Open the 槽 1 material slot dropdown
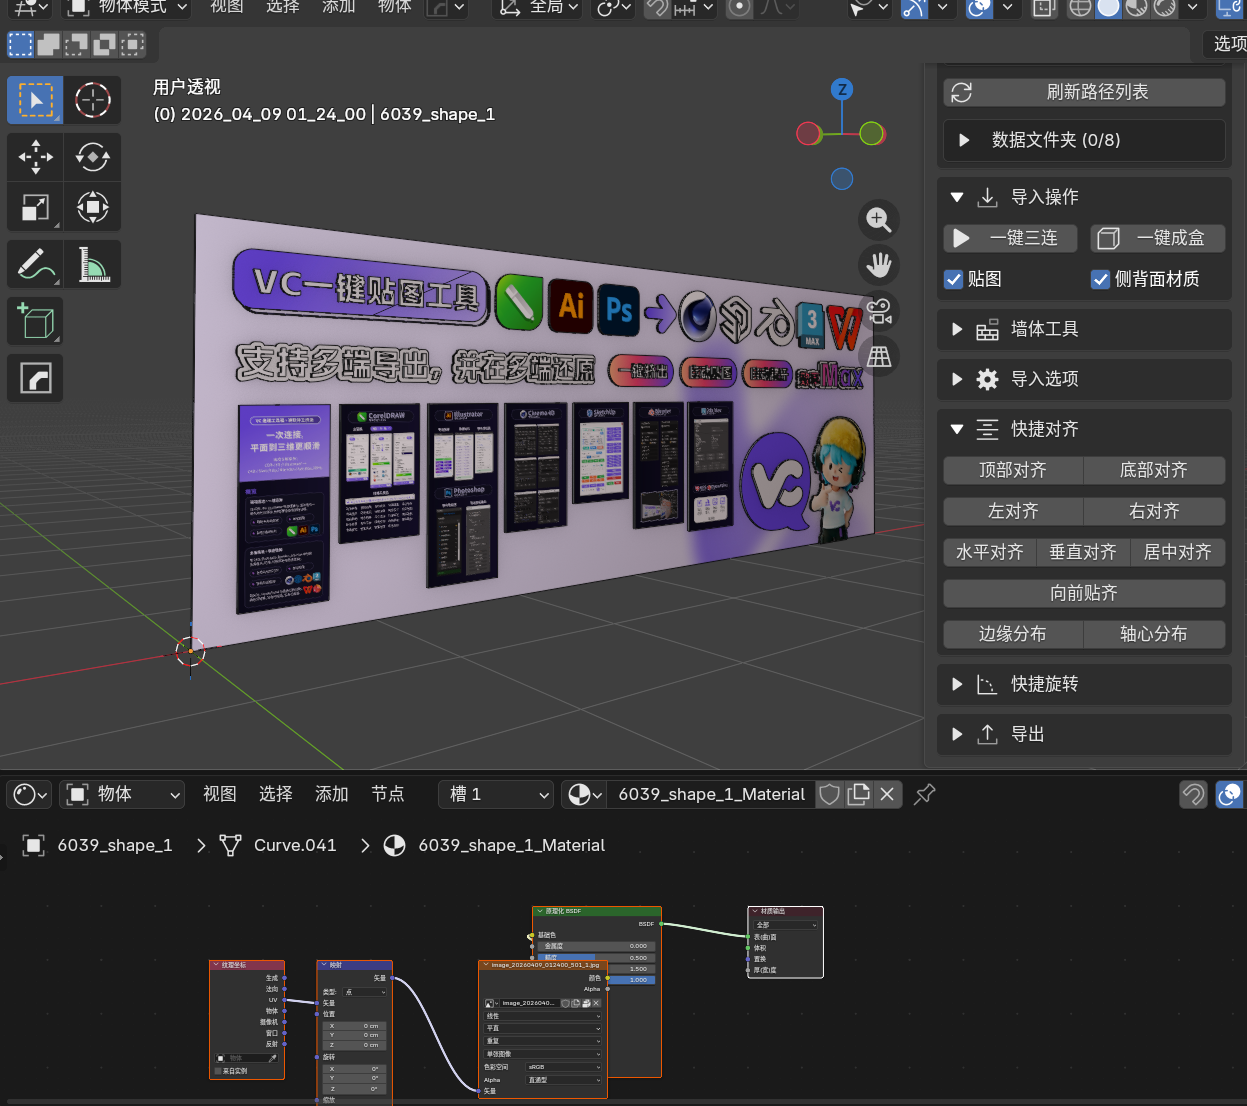 click(x=497, y=794)
